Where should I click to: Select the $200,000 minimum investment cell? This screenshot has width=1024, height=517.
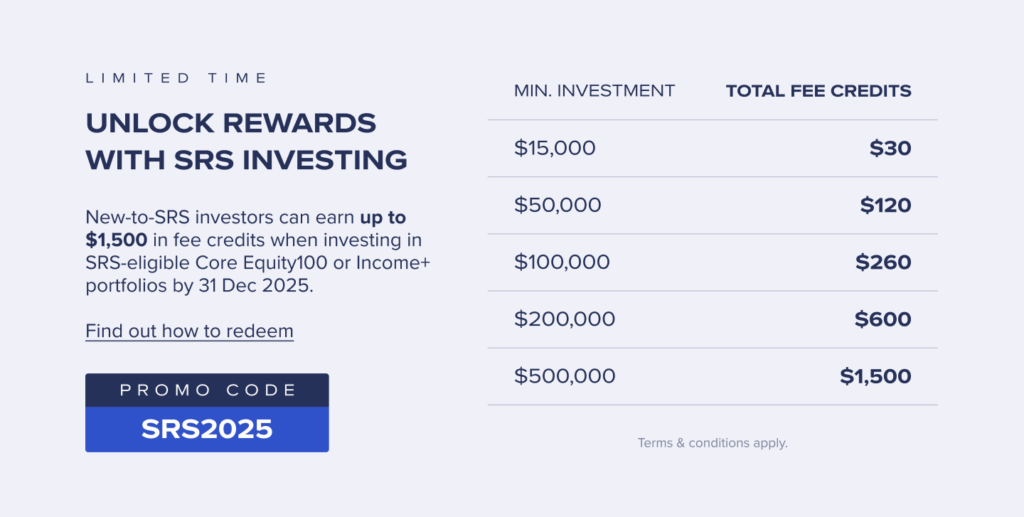[x=564, y=319]
